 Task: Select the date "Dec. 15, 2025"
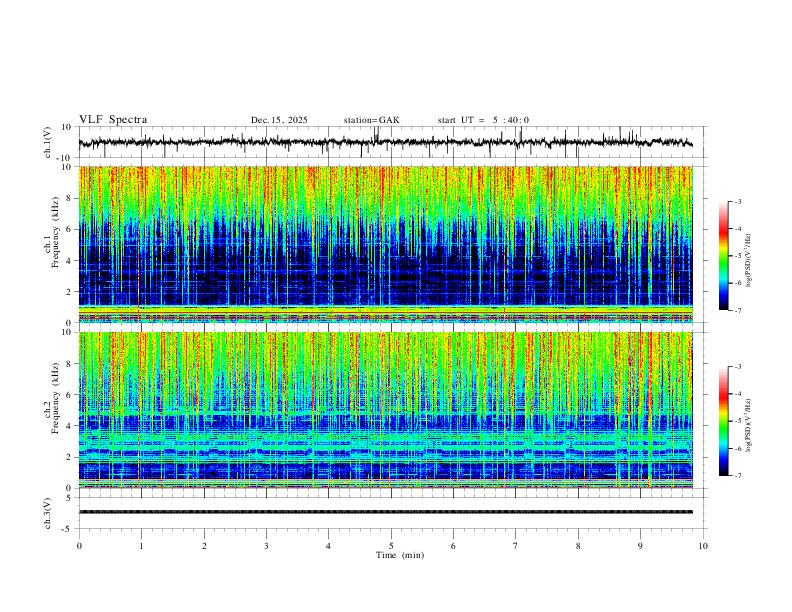tap(279, 120)
